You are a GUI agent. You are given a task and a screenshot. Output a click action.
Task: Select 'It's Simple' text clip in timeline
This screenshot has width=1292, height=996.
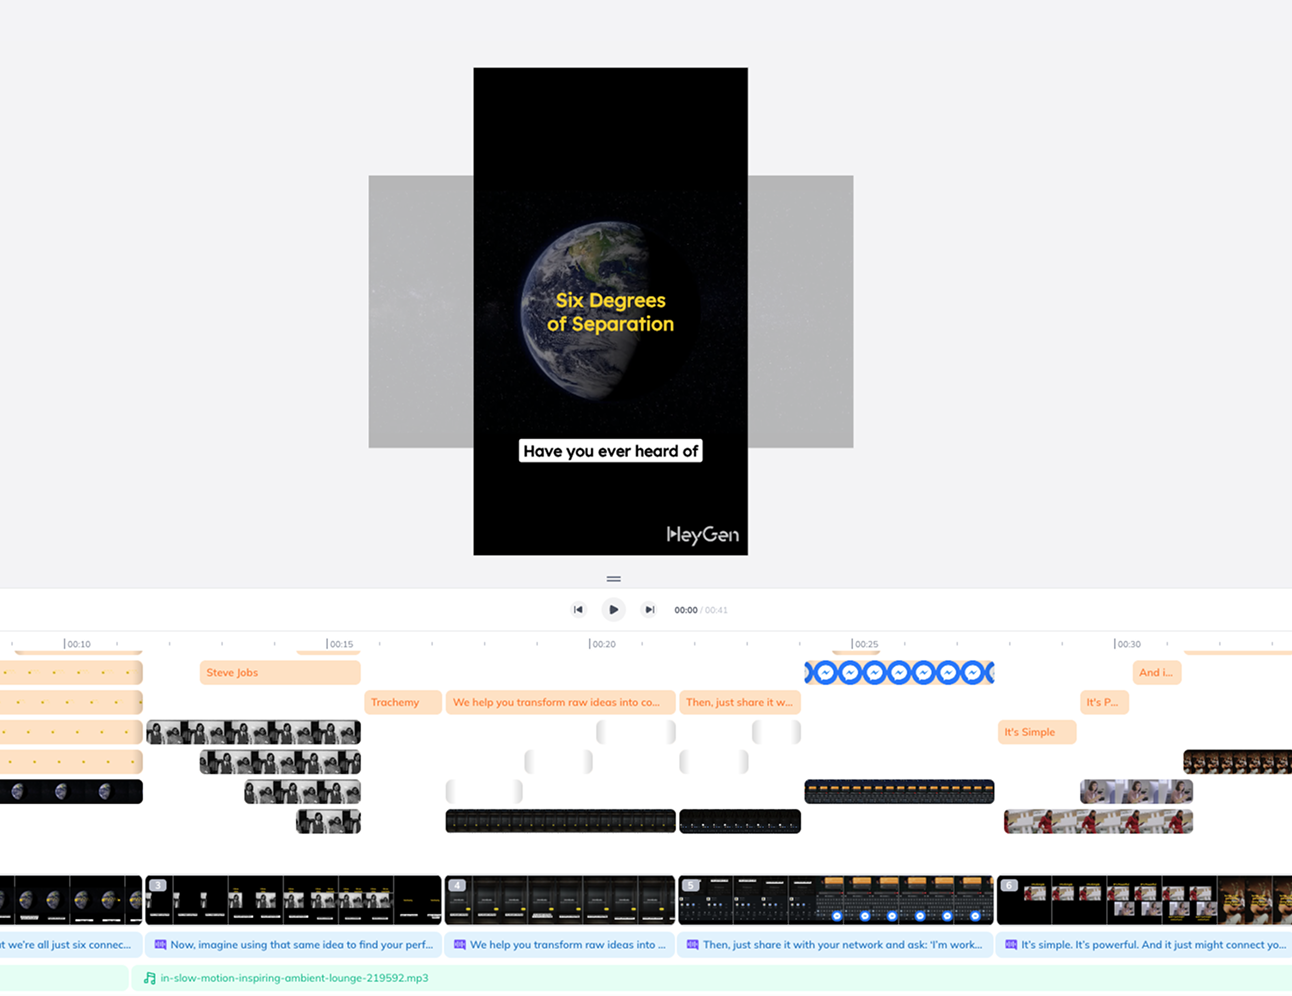tap(1036, 732)
